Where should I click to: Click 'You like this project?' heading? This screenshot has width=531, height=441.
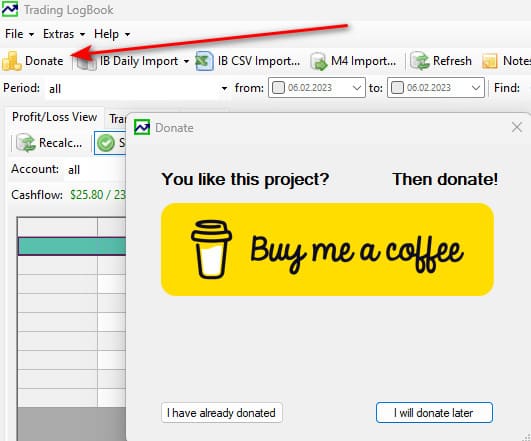[245, 179]
